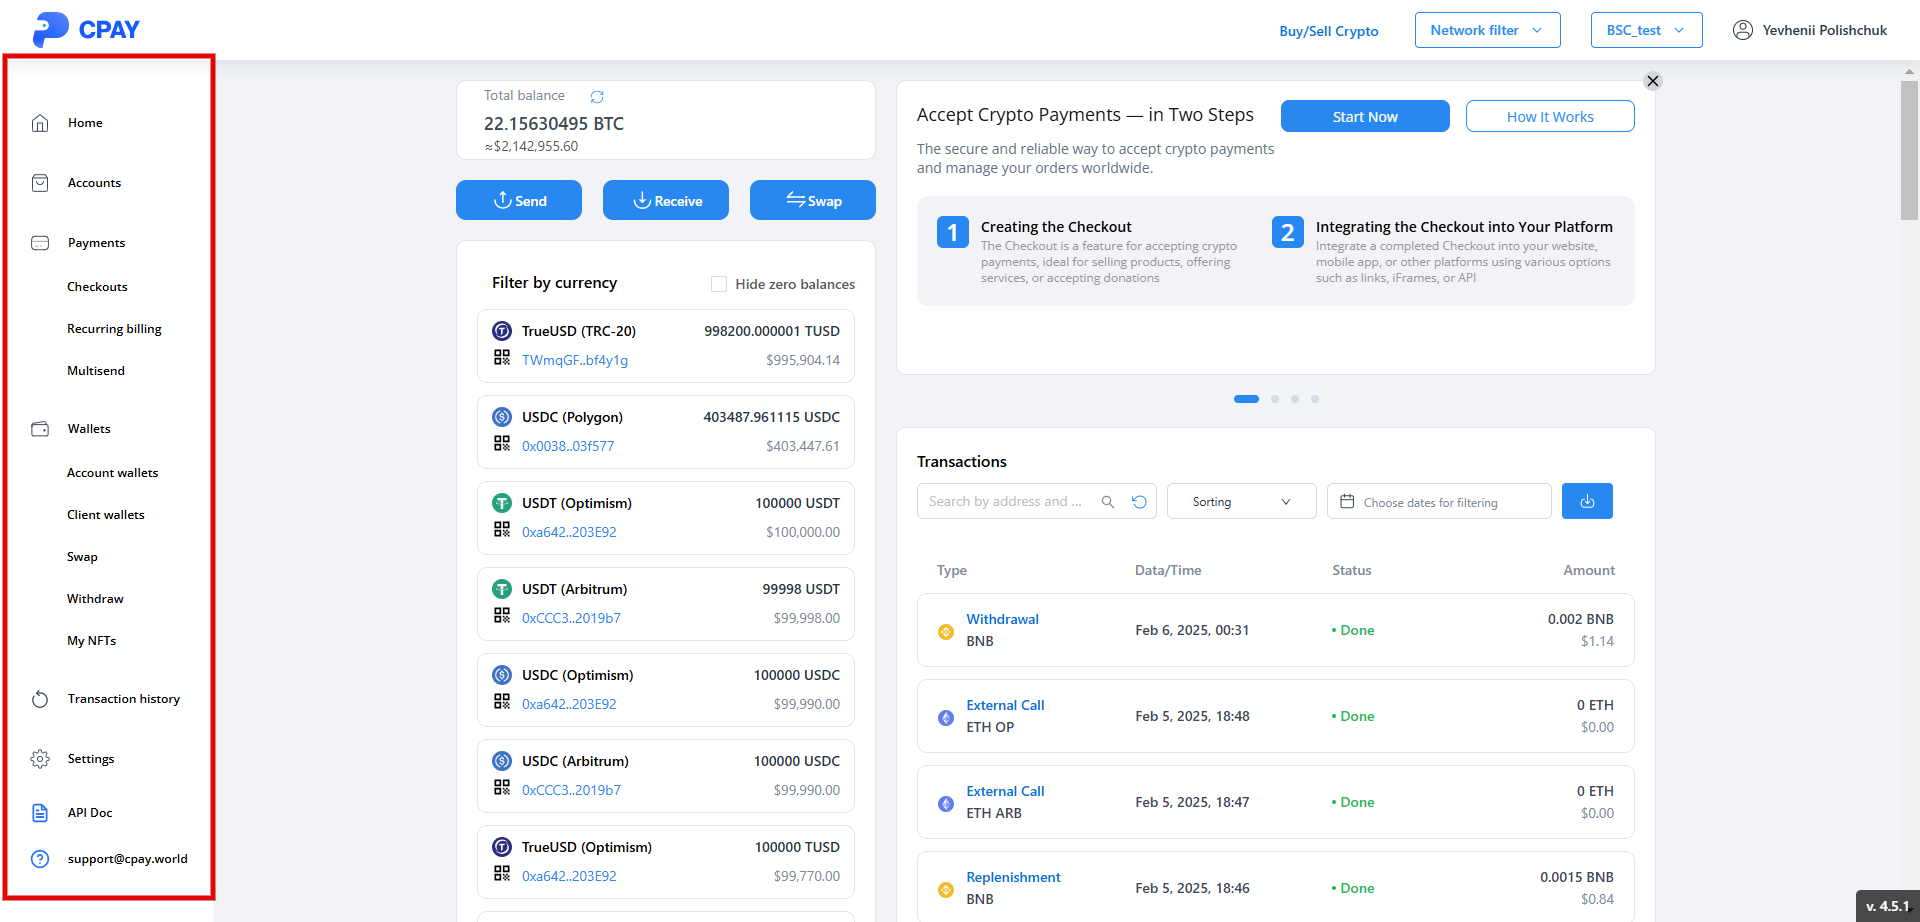The width and height of the screenshot is (1920, 922).
Task: Enable the Hide zero balances checkbox
Action: [x=718, y=284]
